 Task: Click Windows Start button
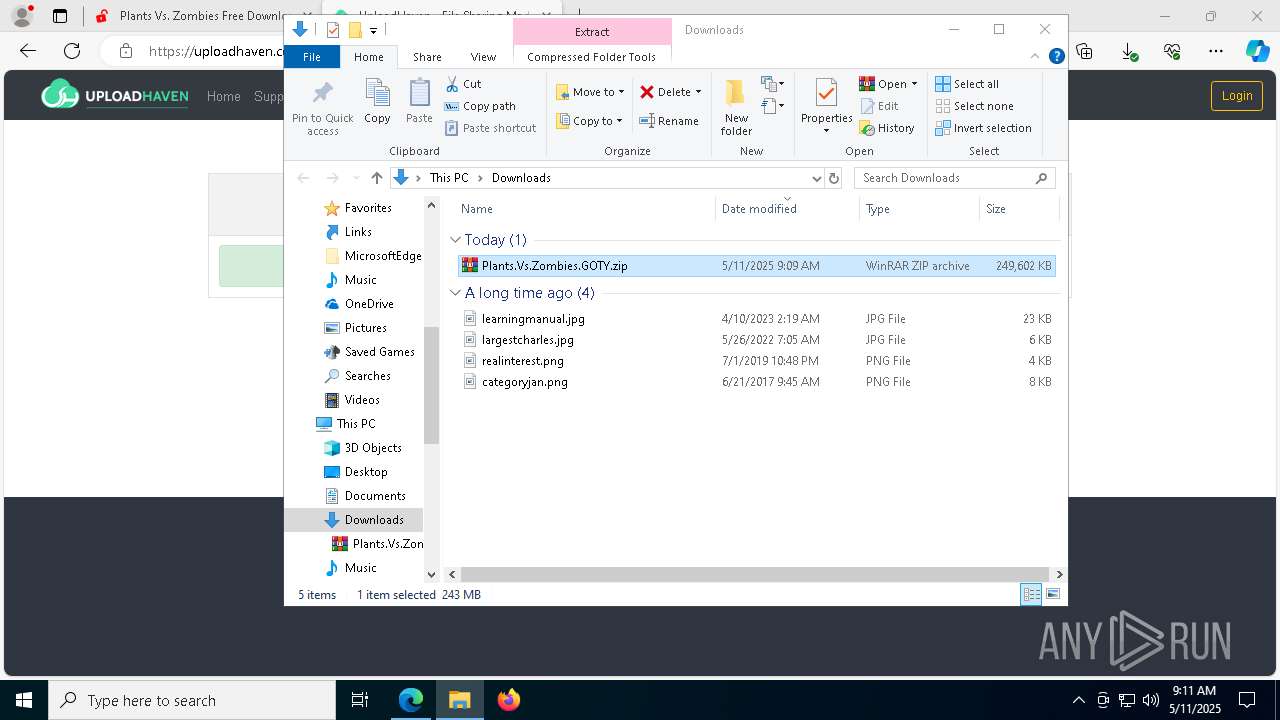coord(24,700)
